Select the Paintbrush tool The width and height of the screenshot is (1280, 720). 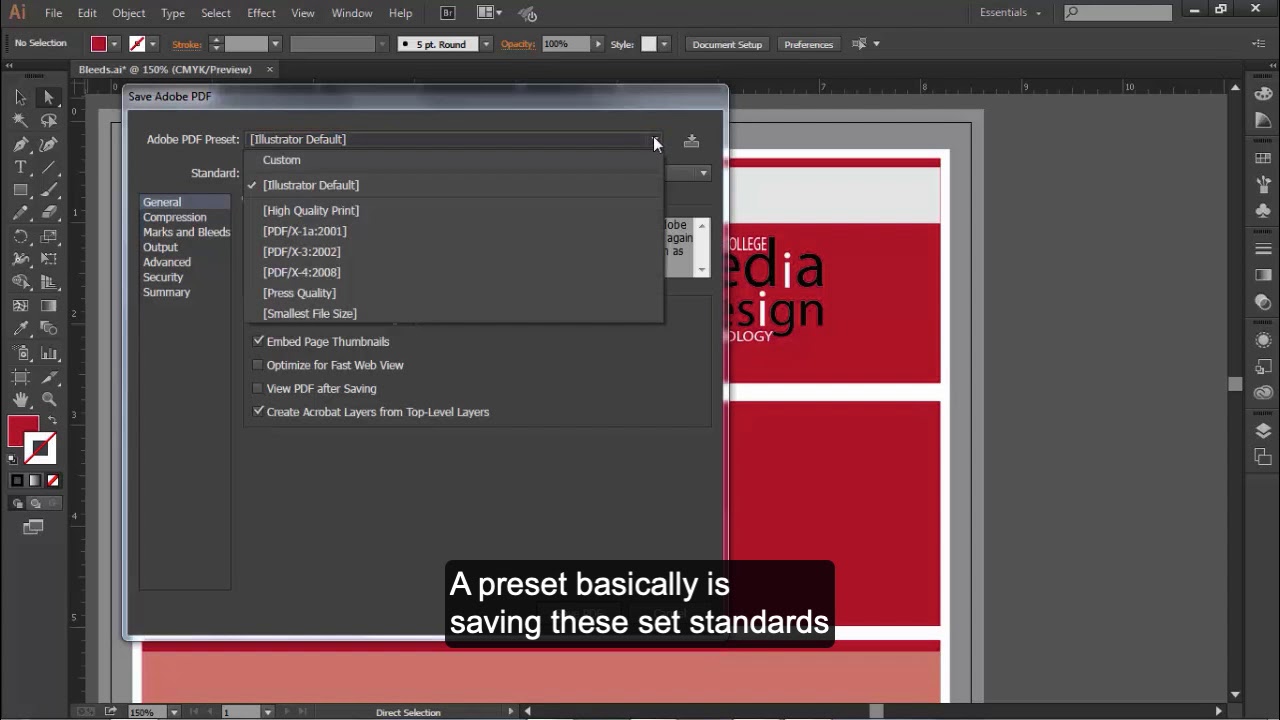[48, 190]
